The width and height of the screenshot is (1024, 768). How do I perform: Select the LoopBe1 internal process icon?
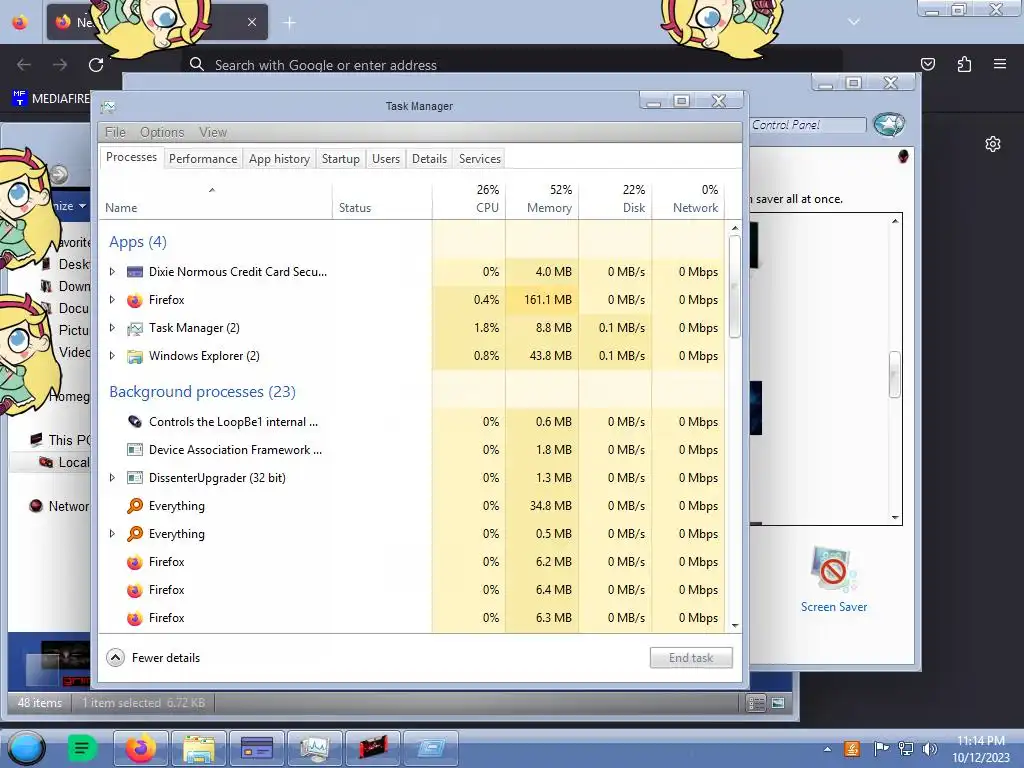[135, 422]
